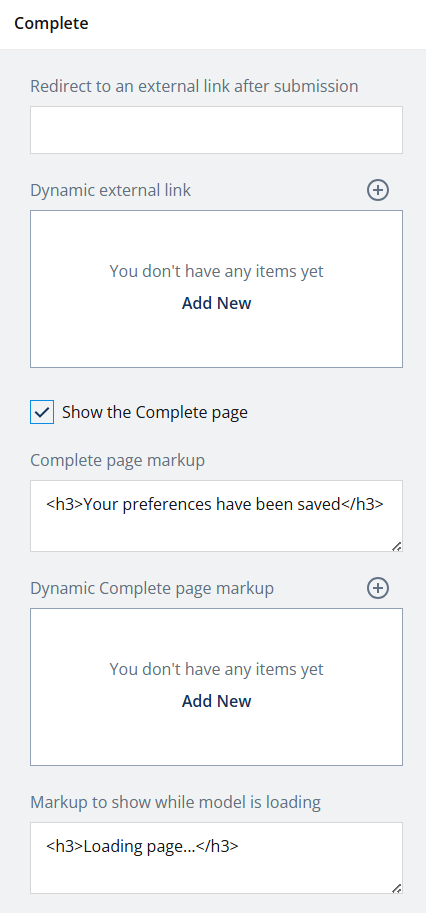The image size is (426, 913).
Task: Click the 'Dynamic Complete page markup' label
Action: point(152,588)
